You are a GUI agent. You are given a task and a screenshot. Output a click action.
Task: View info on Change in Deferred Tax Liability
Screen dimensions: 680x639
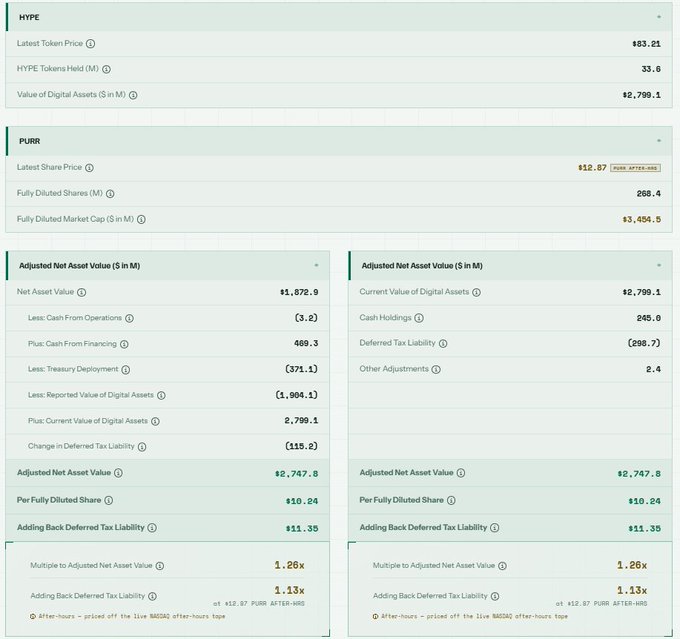(x=142, y=447)
